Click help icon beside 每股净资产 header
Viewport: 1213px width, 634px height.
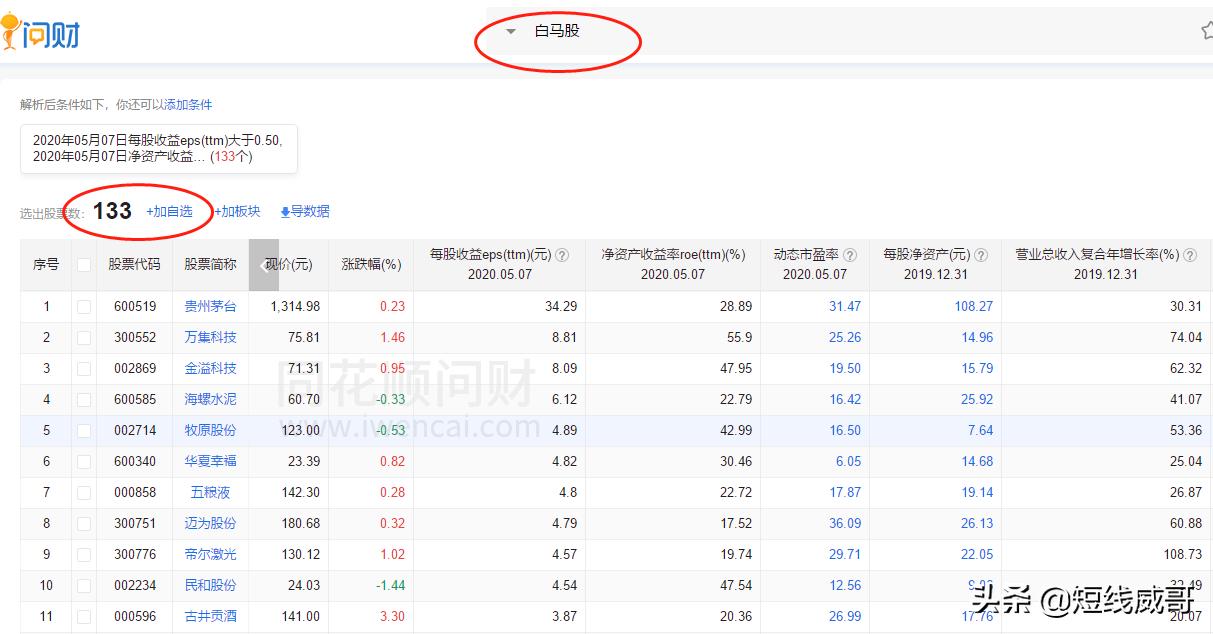click(x=981, y=255)
